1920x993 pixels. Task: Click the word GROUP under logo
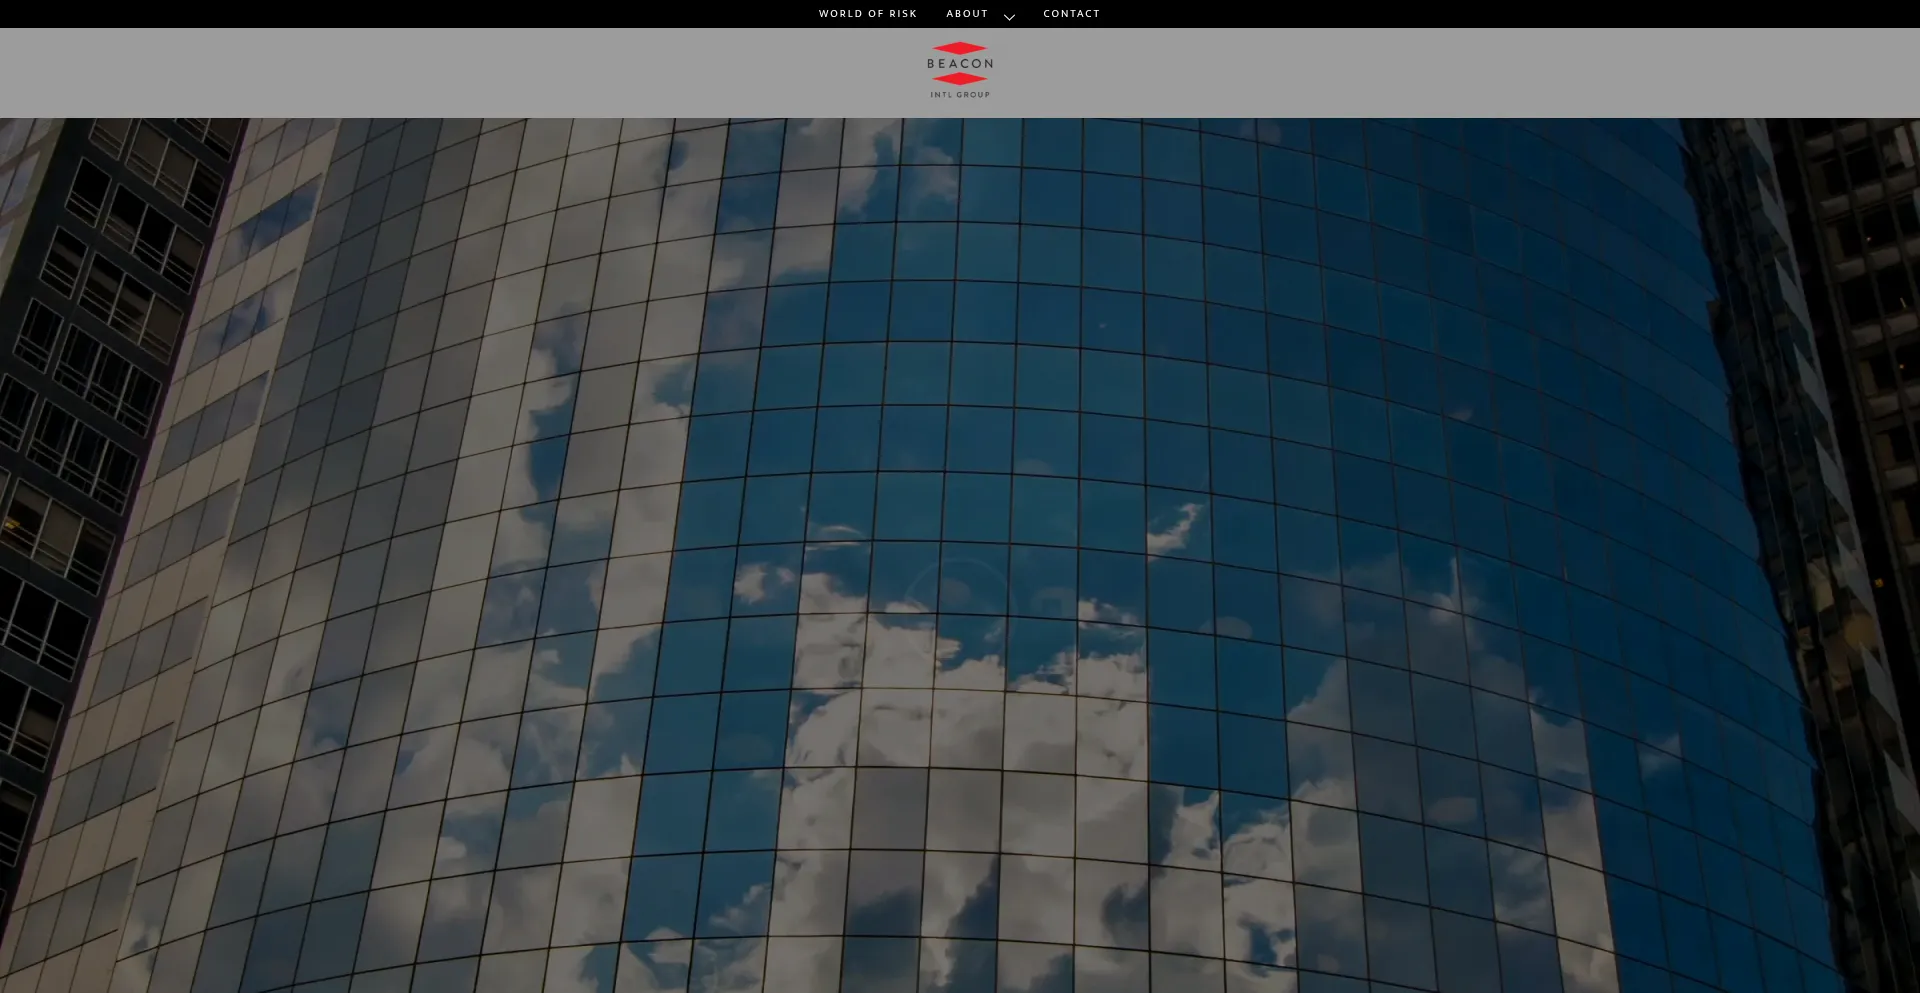coord(973,95)
